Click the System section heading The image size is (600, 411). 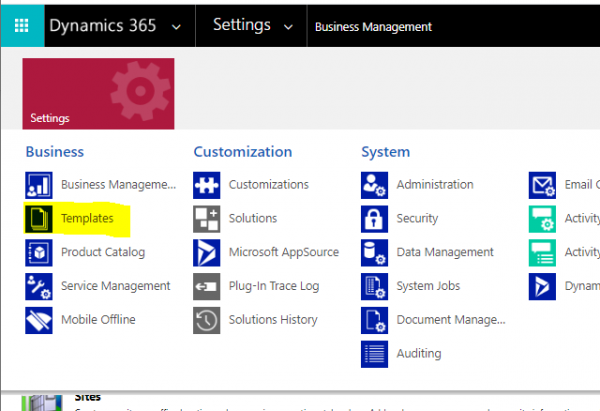pyautogui.click(x=386, y=152)
